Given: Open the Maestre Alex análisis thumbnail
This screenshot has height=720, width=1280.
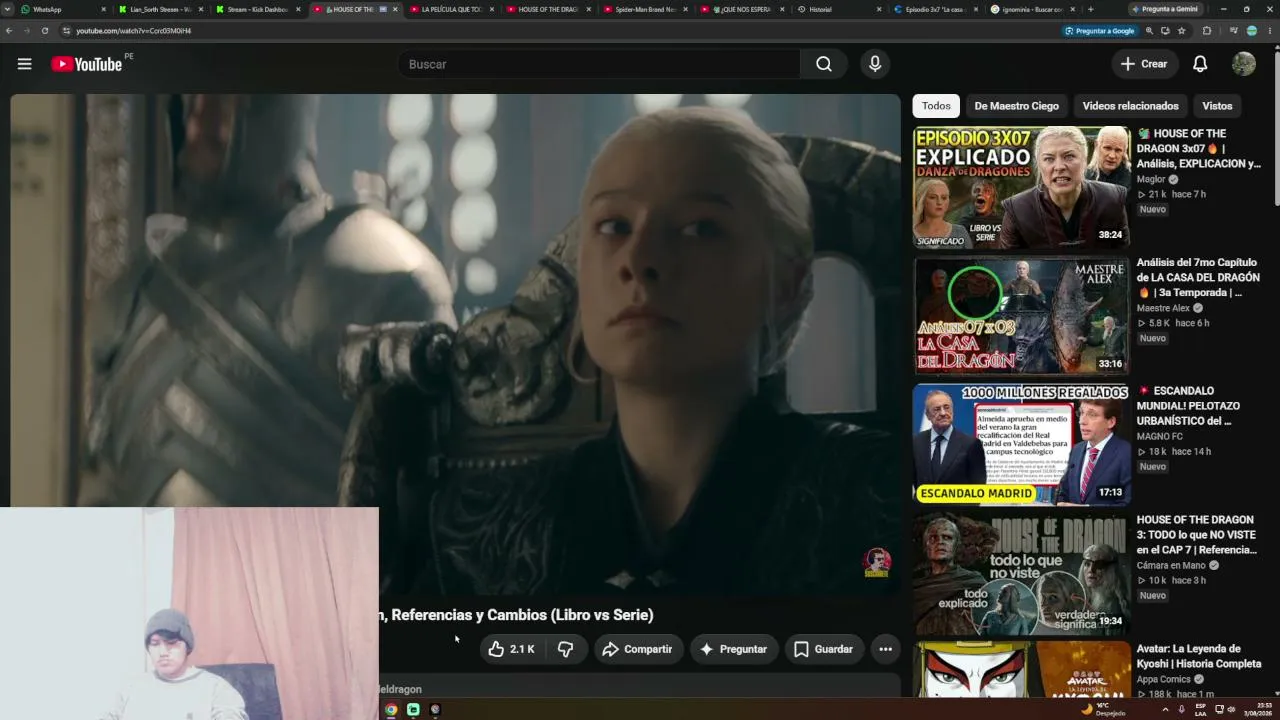Looking at the screenshot, I should coord(1021,316).
